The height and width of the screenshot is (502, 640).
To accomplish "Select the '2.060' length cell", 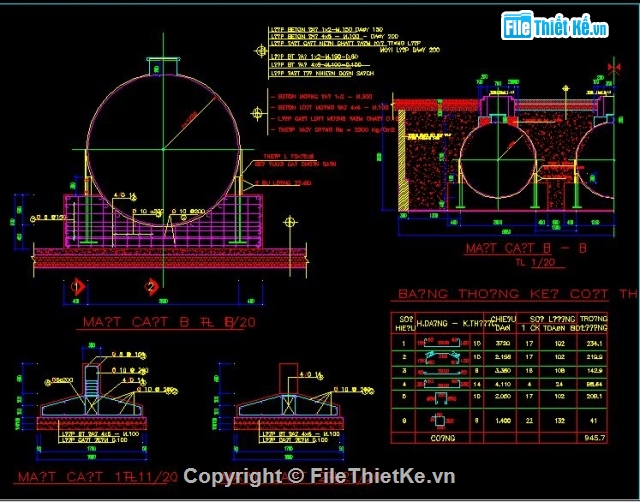I will click(x=502, y=396).
